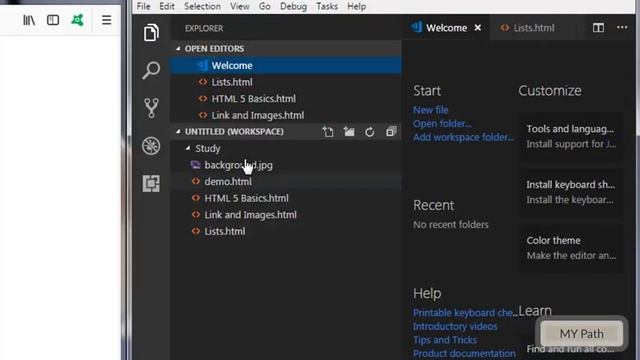
Task: Select Welcome in Open Editors
Action: point(286,65)
